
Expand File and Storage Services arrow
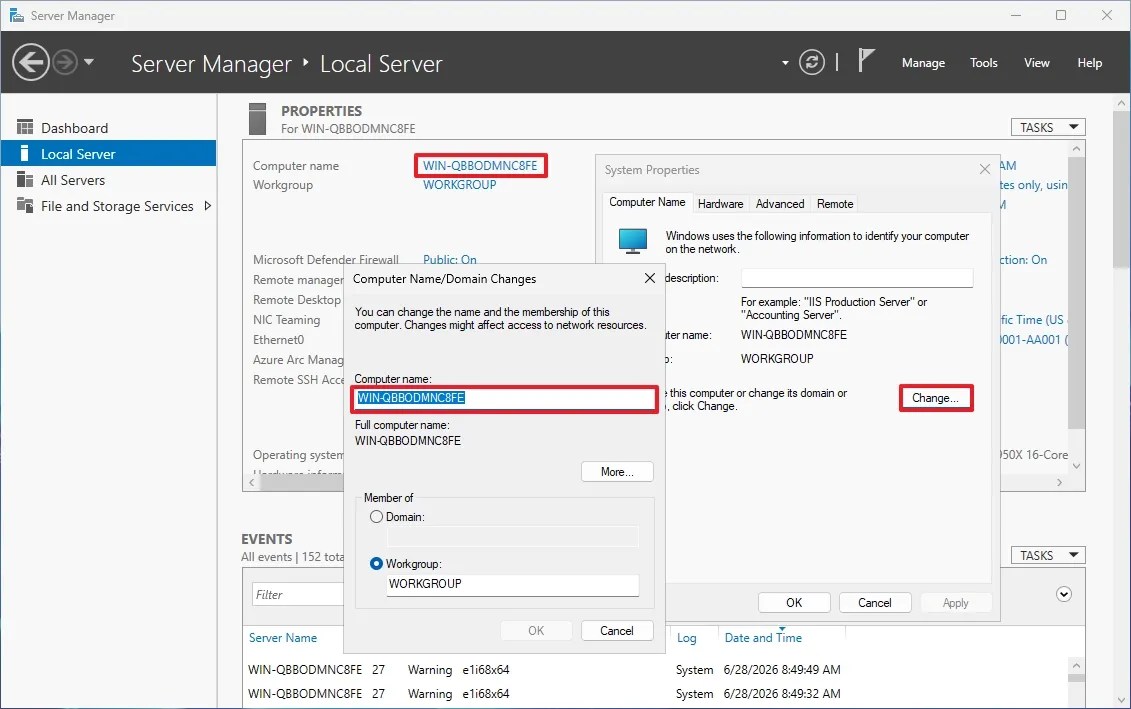pos(208,206)
